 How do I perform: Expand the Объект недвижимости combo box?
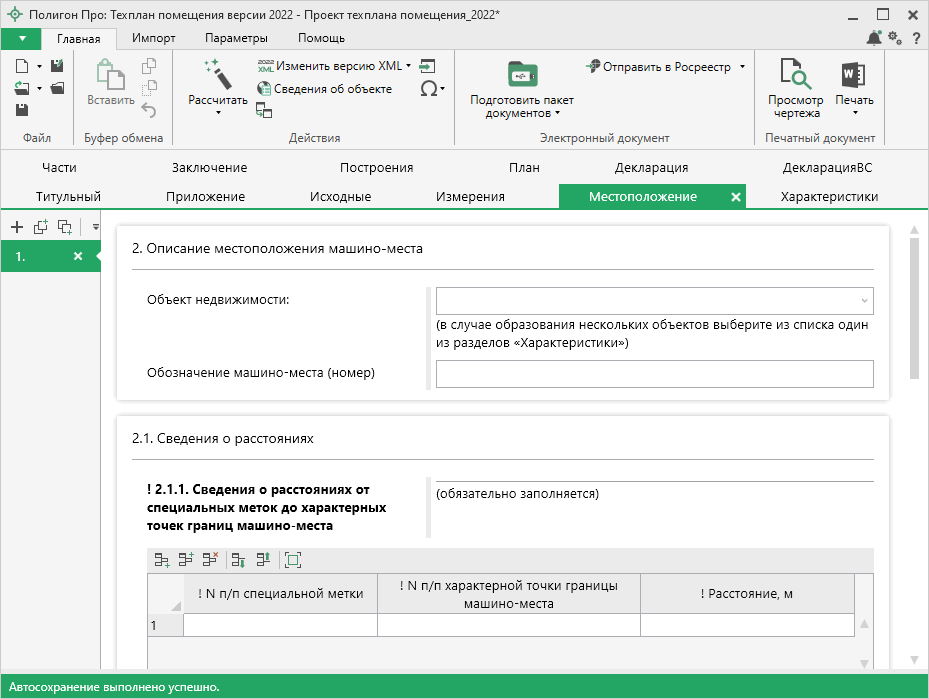(863, 301)
